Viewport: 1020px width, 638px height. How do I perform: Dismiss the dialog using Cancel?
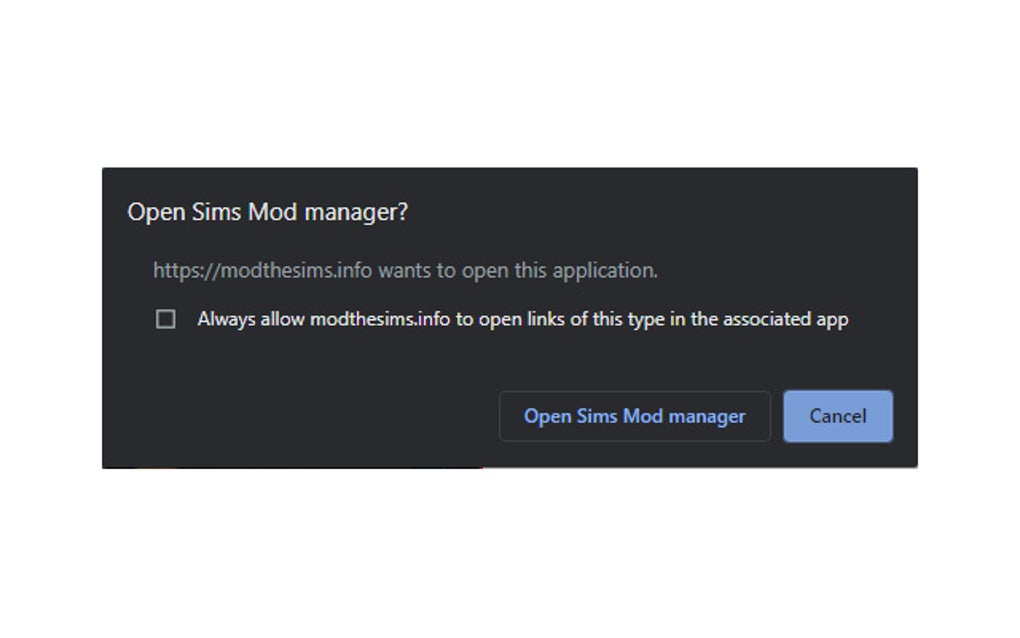tap(837, 416)
